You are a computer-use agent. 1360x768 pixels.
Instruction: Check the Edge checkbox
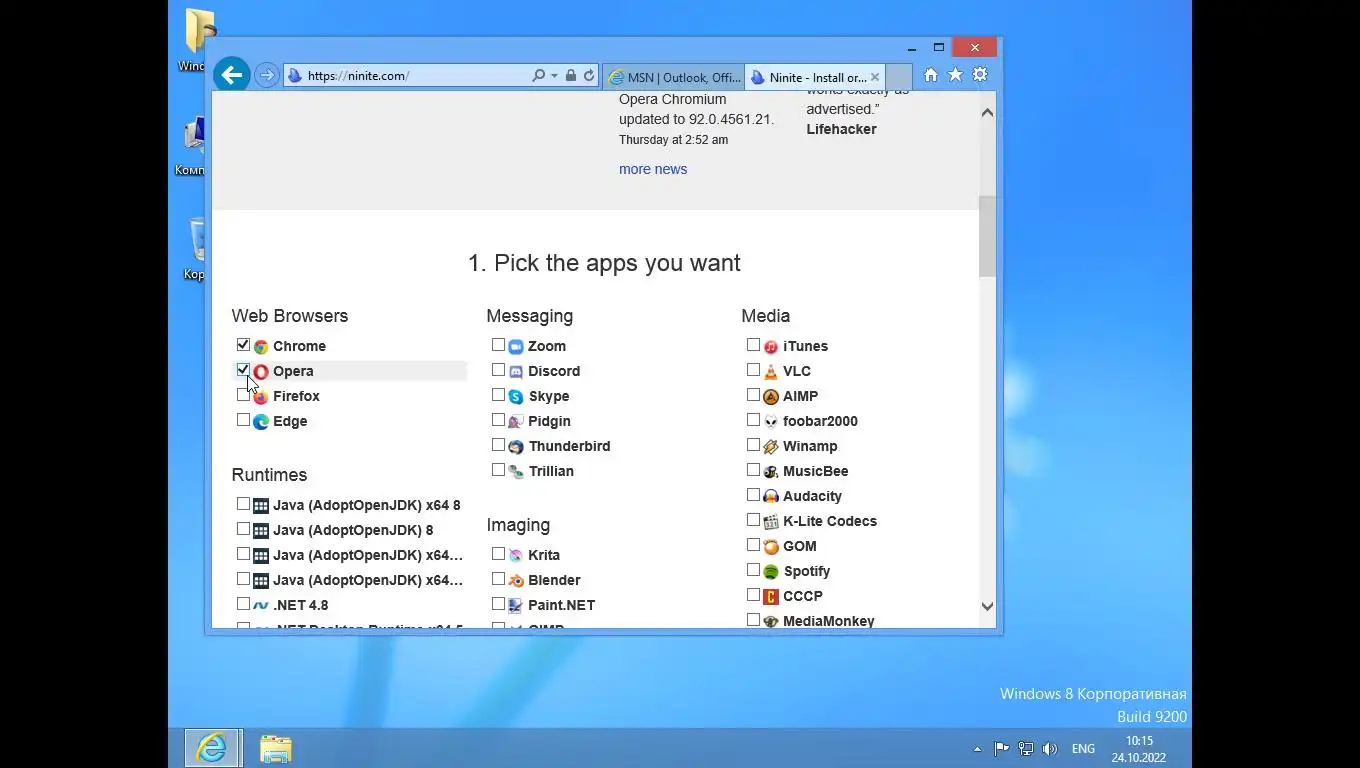[243, 420]
